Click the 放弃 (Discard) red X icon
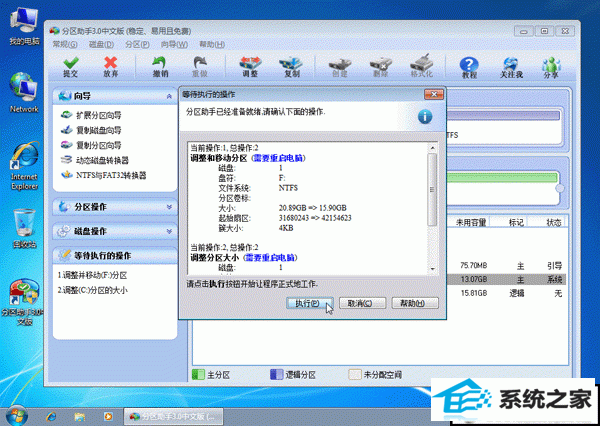The width and height of the screenshot is (600, 426). tap(111, 66)
